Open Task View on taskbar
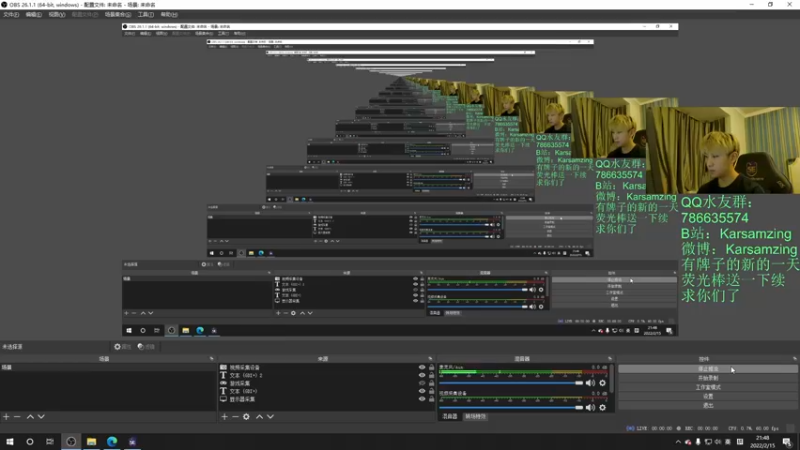Viewport: 800px width, 450px height. click(x=49, y=442)
